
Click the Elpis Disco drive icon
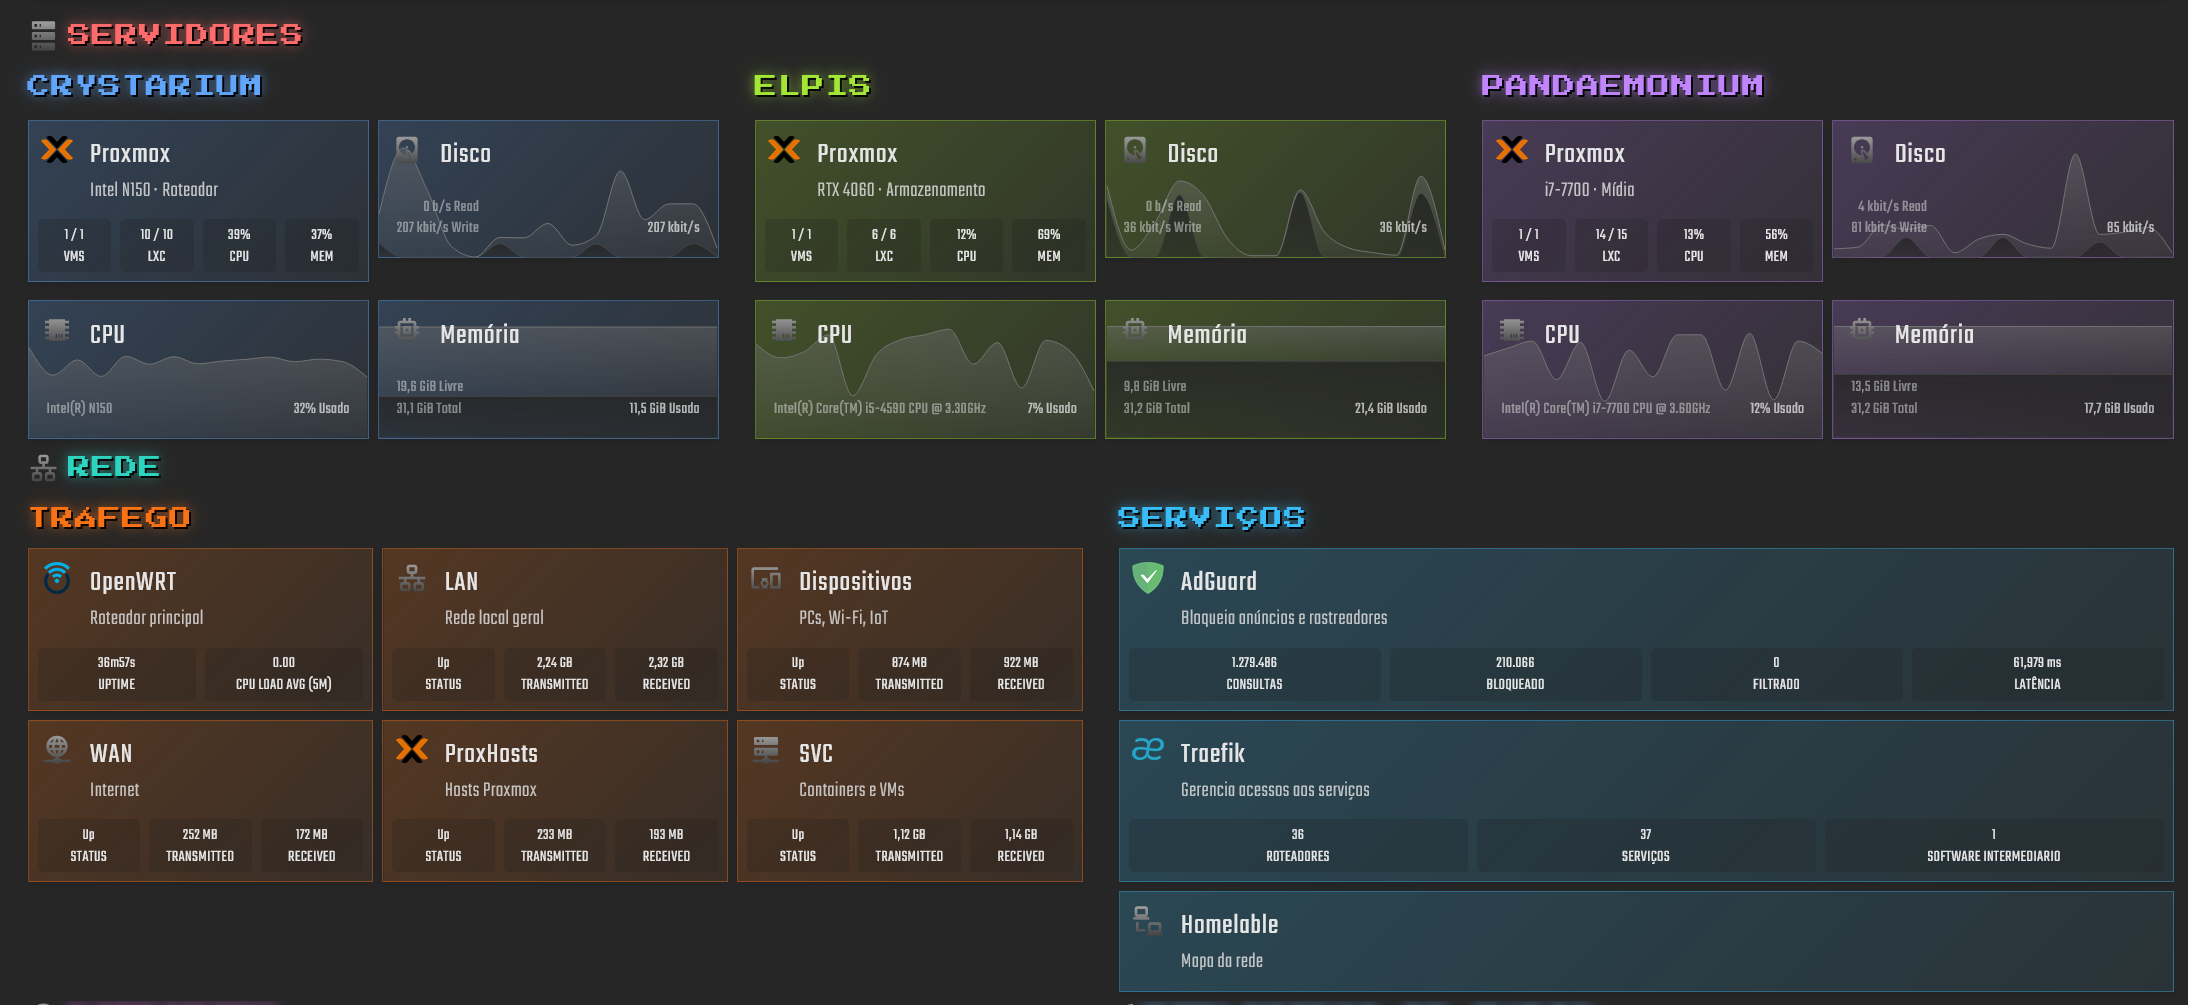point(1135,150)
